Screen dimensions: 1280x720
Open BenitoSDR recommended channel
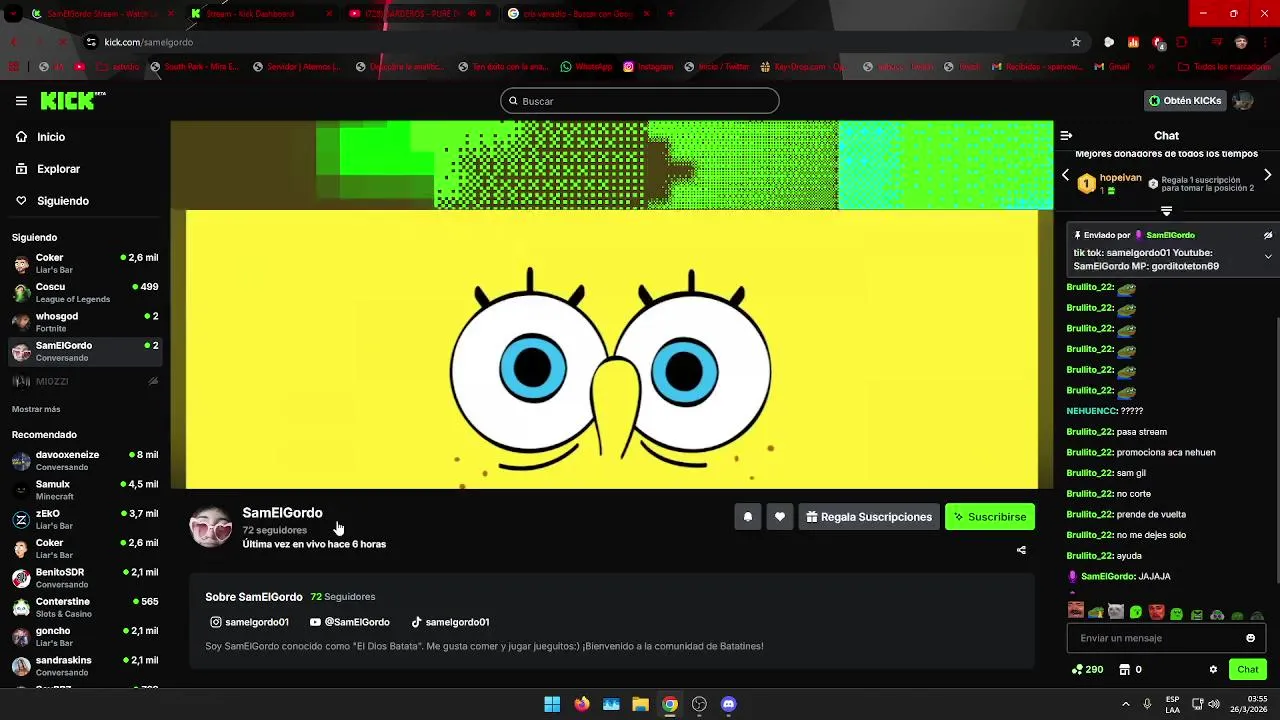coord(85,578)
